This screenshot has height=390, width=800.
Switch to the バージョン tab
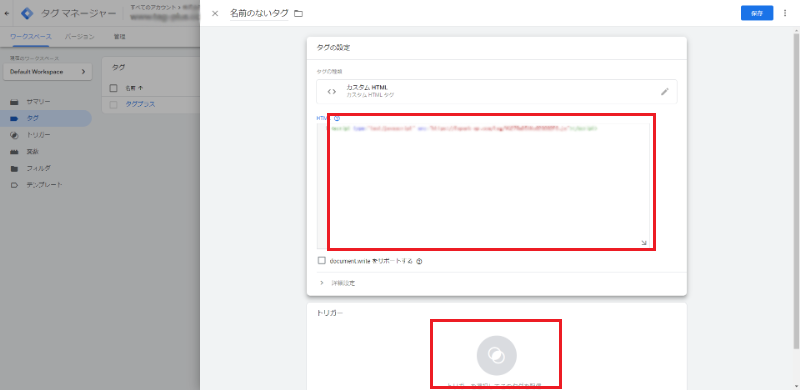80,37
